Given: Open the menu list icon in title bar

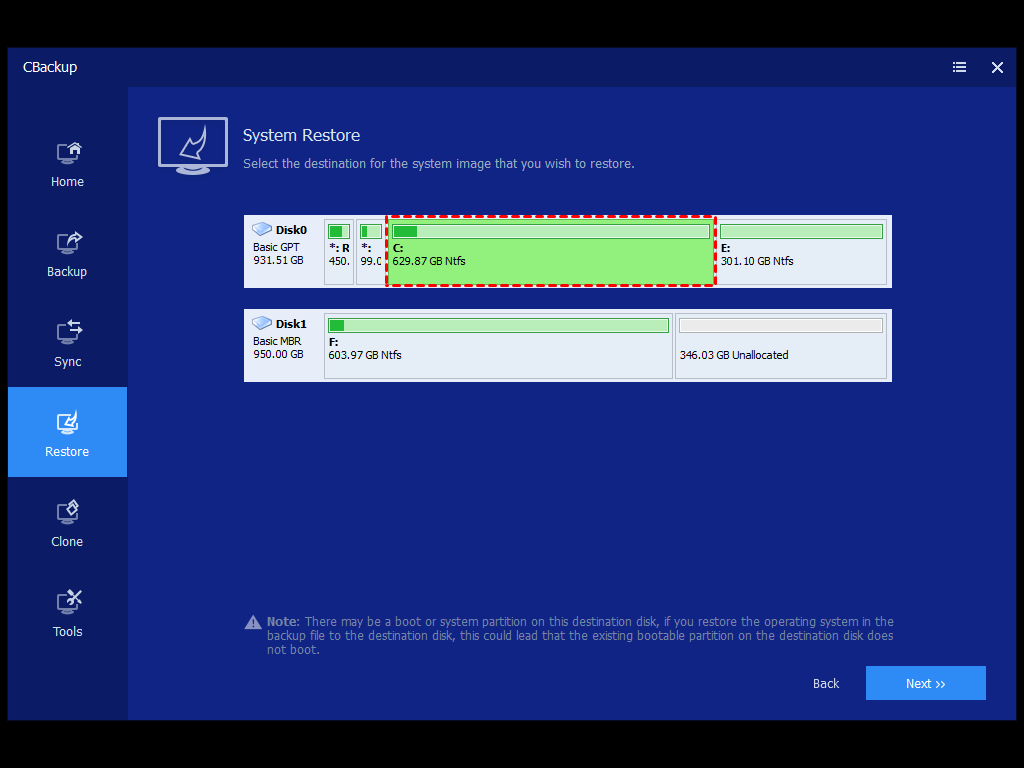Looking at the screenshot, I should tap(959, 67).
